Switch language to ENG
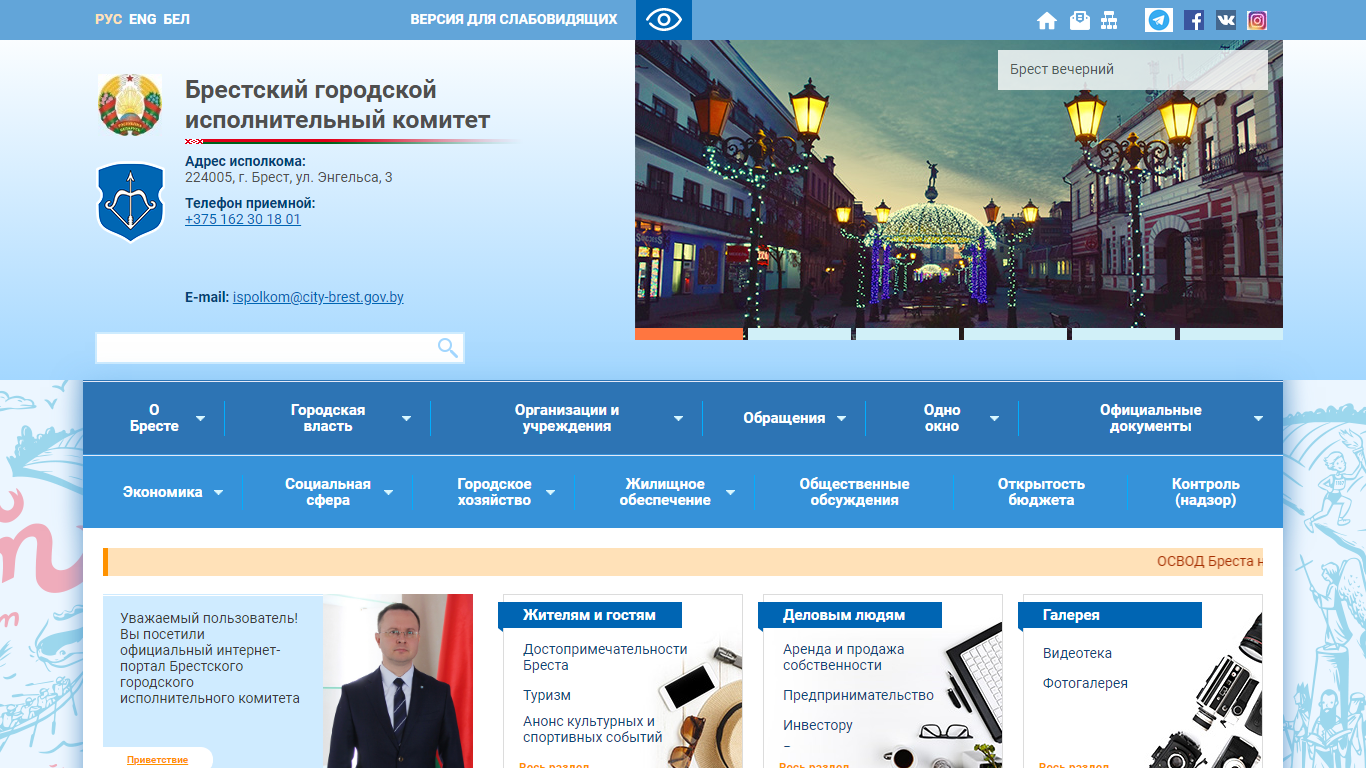The width and height of the screenshot is (1366, 768). click(143, 19)
